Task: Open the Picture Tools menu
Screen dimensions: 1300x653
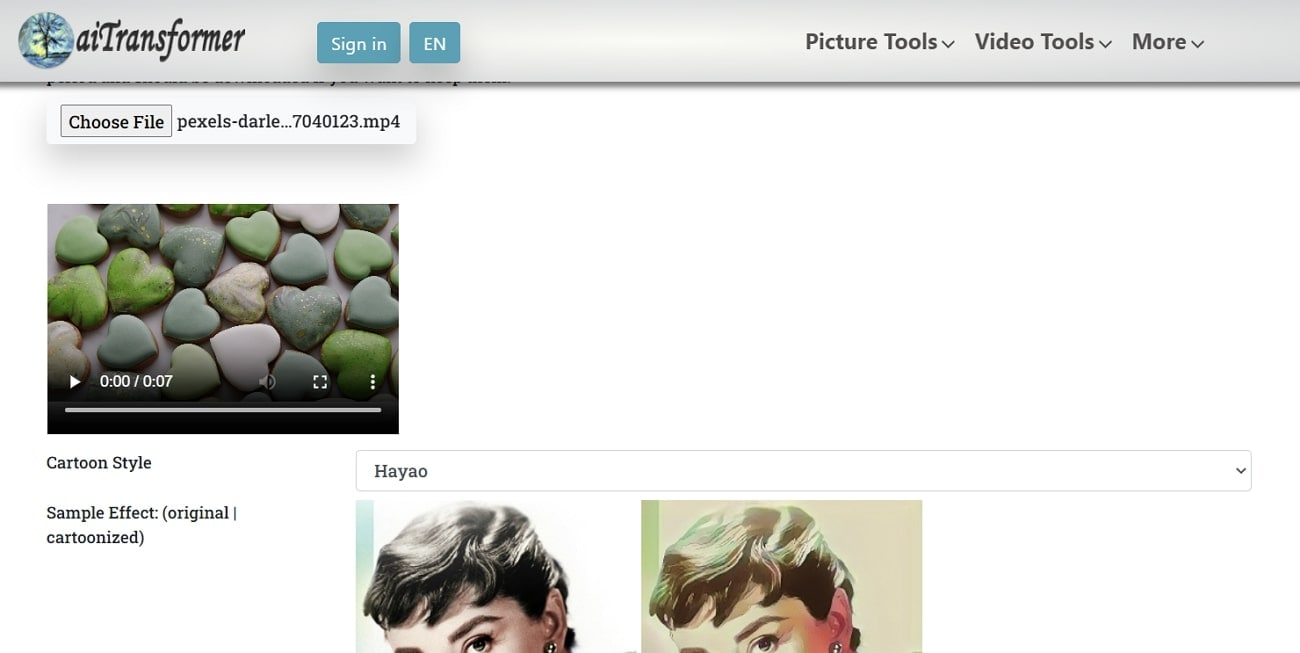Action: coord(879,42)
